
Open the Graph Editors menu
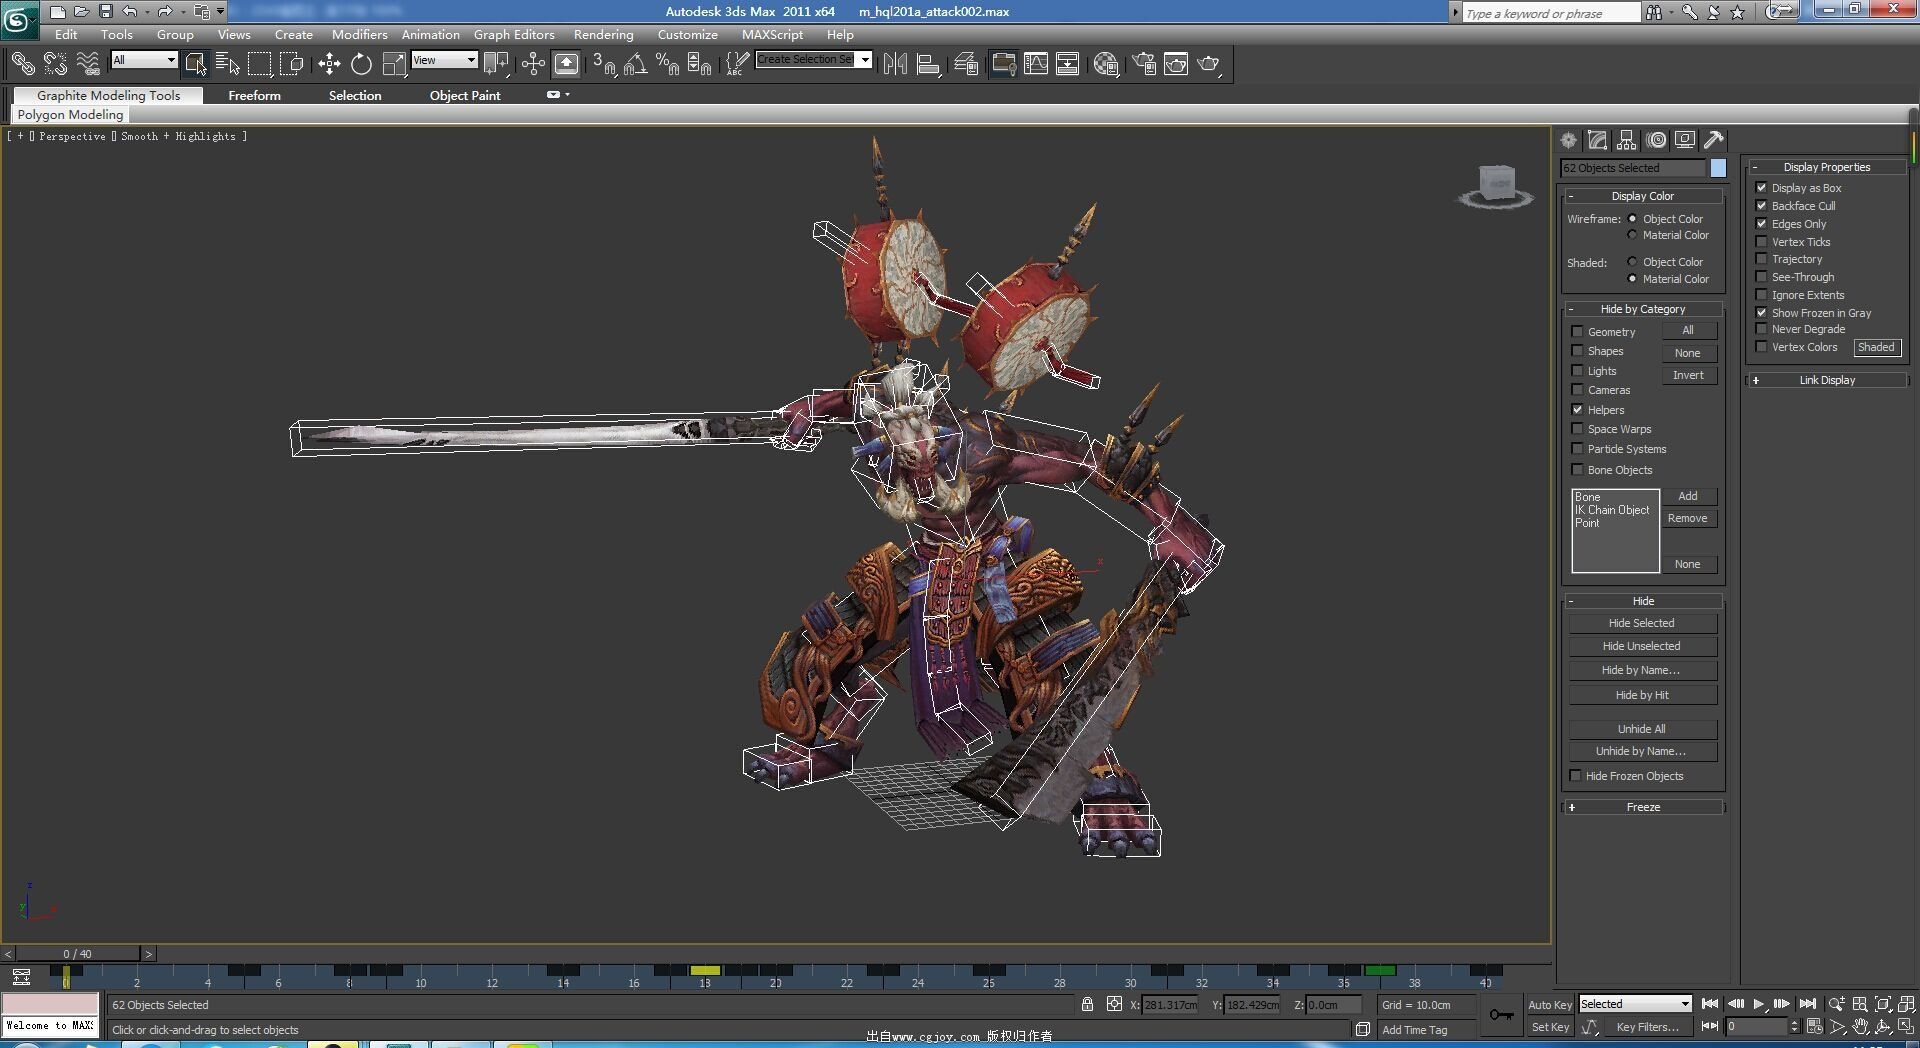[x=514, y=34]
